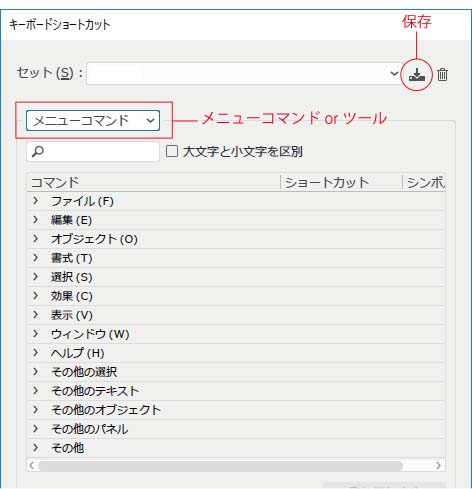Screen dimensions: 472x489
Task: Expand the 表示 (V) row chevron
Action: 36,315
